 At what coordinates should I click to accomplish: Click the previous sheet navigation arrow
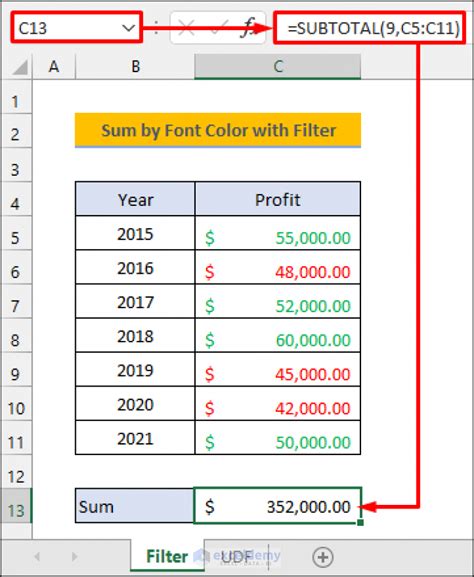coord(37,556)
